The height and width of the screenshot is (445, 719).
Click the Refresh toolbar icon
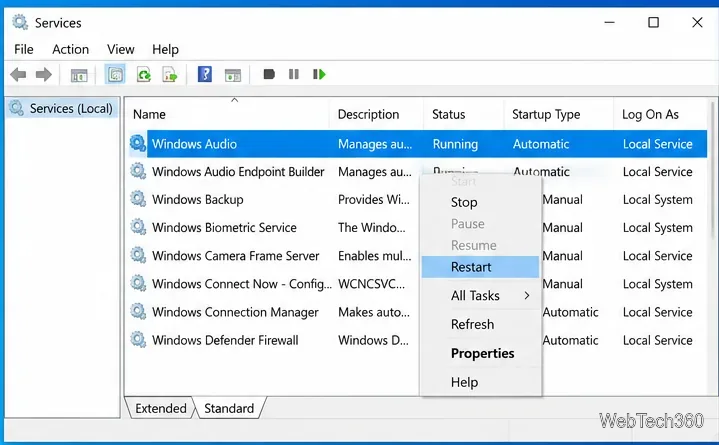144,74
